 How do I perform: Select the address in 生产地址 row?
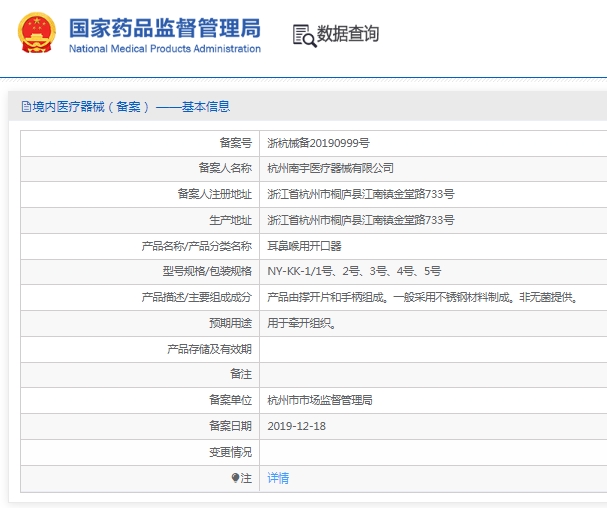[x=361, y=220]
